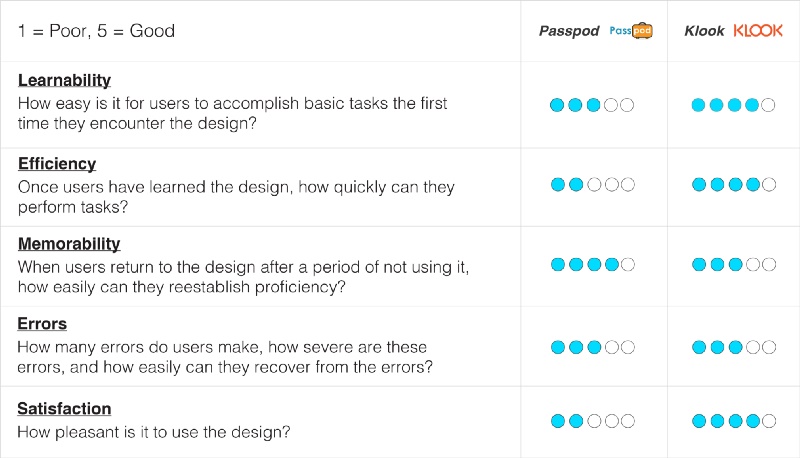Select third empty dot in Passpod Efficiency rating
Image resolution: width=800 pixels, height=458 pixels.
pos(594,185)
